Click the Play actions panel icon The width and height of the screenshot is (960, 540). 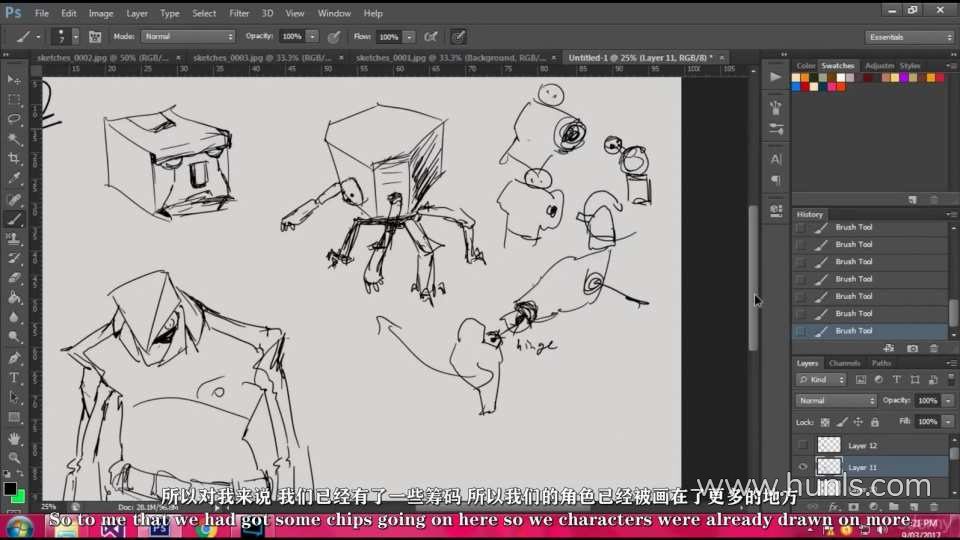pyautogui.click(x=776, y=77)
